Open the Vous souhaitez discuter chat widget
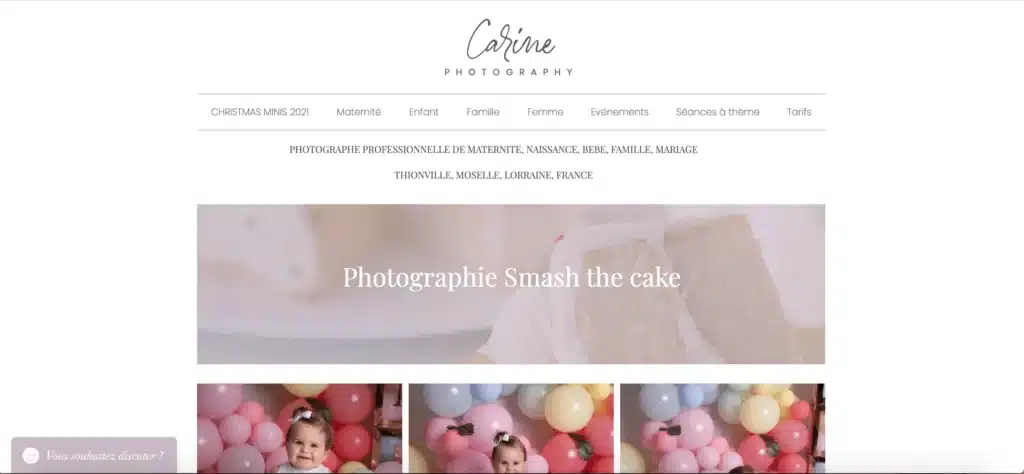 click(x=94, y=455)
